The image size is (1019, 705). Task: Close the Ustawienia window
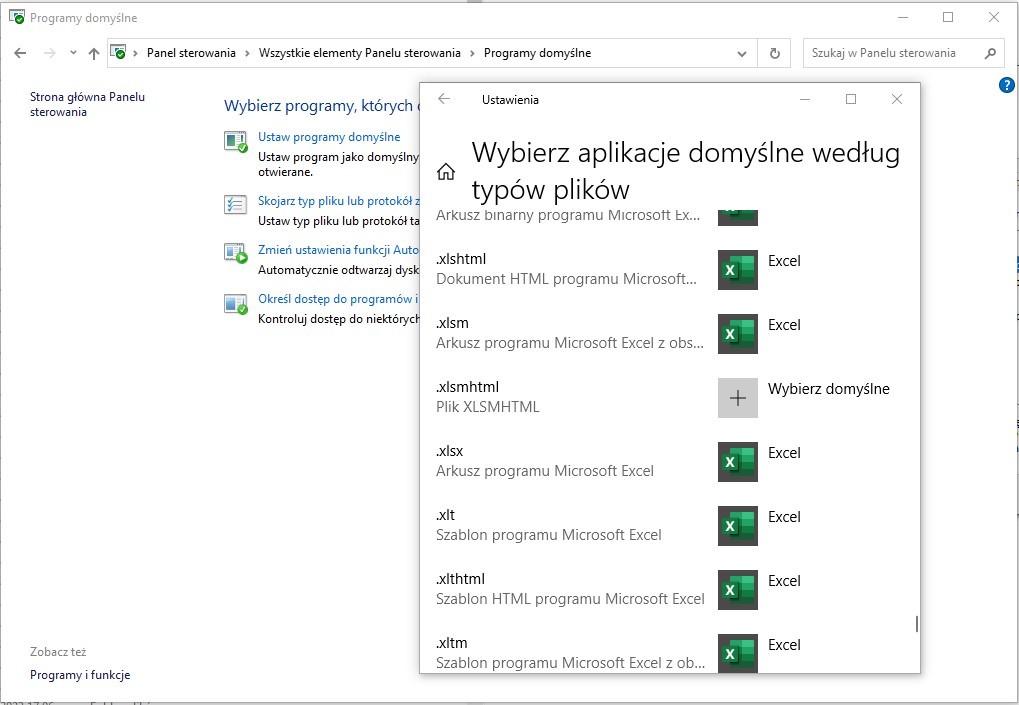[897, 99]
